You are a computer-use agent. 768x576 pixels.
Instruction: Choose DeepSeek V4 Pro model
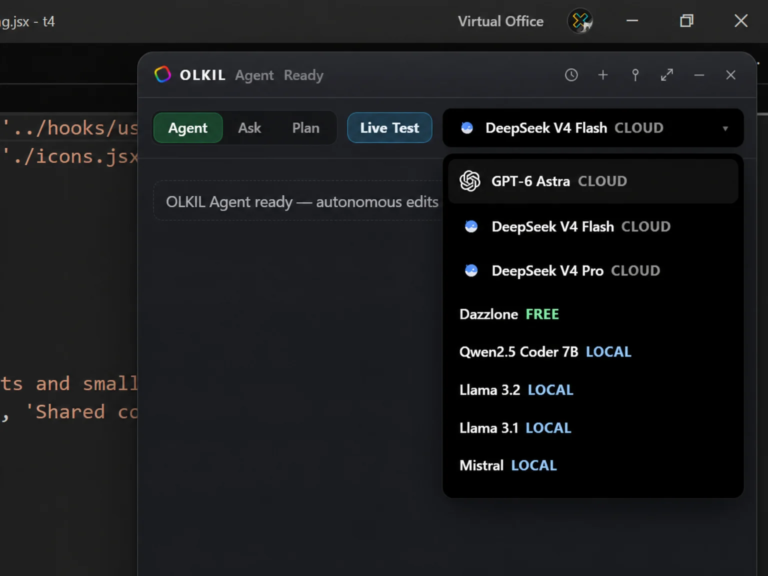593,270
